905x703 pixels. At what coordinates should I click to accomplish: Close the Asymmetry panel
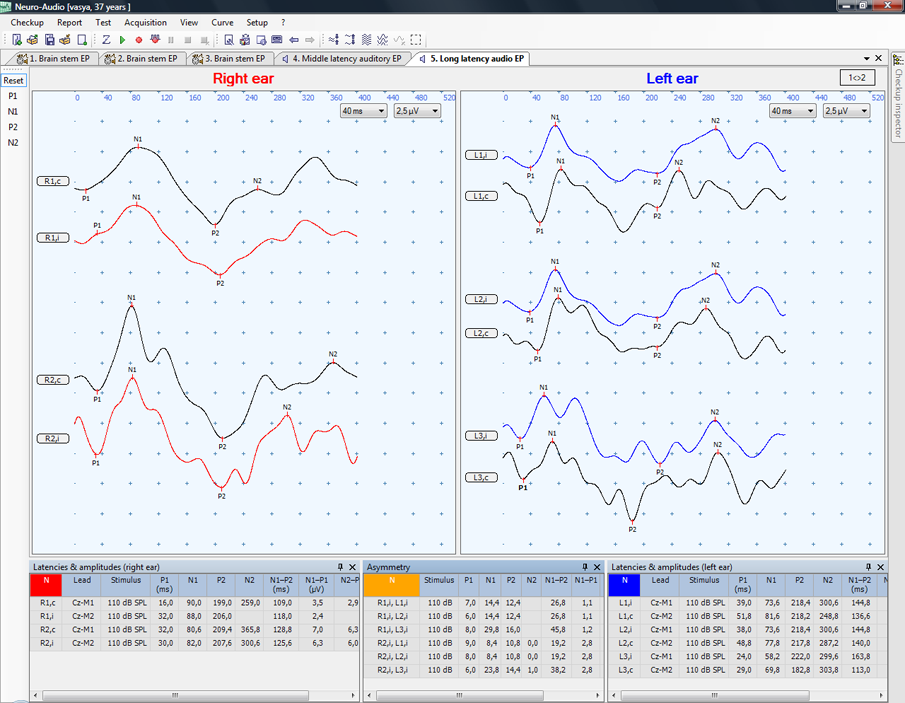597,567
